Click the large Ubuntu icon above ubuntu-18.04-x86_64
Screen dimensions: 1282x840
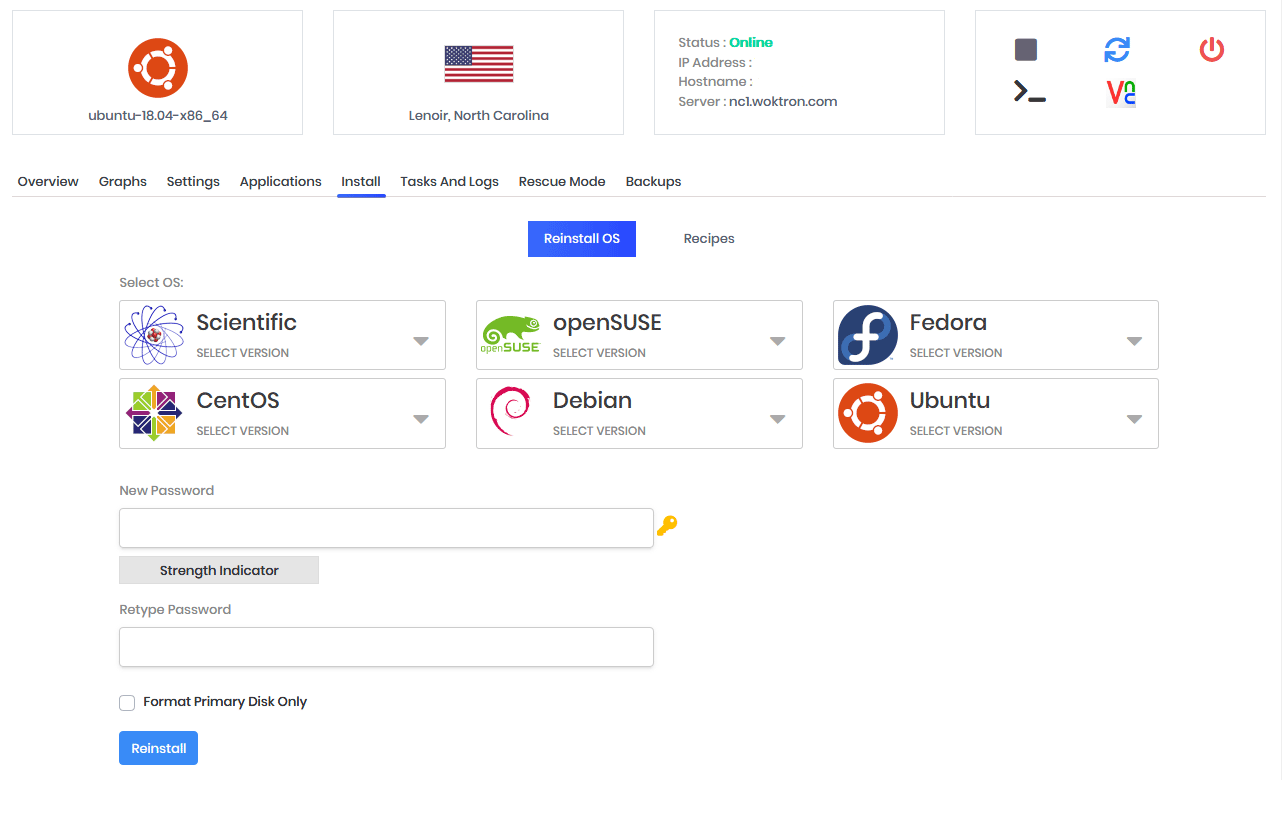158,68
